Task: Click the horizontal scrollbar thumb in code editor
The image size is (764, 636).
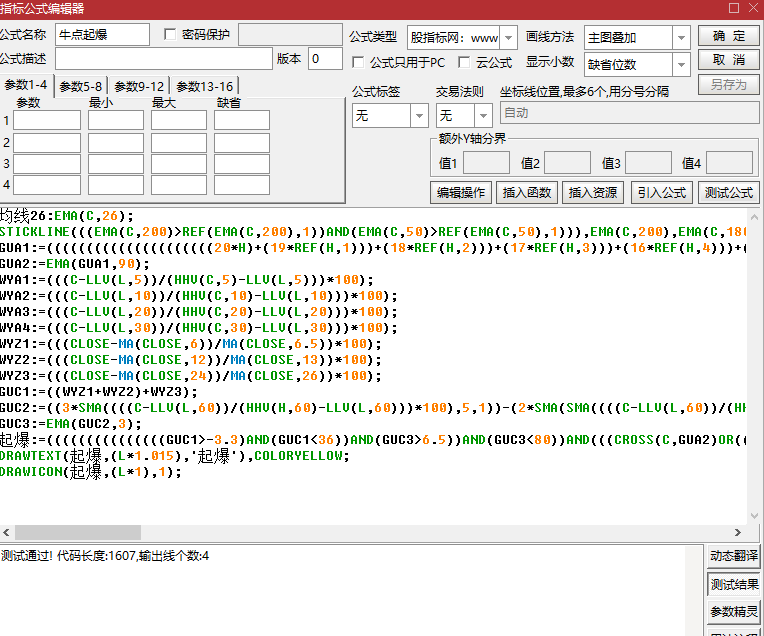Action: 78,532
